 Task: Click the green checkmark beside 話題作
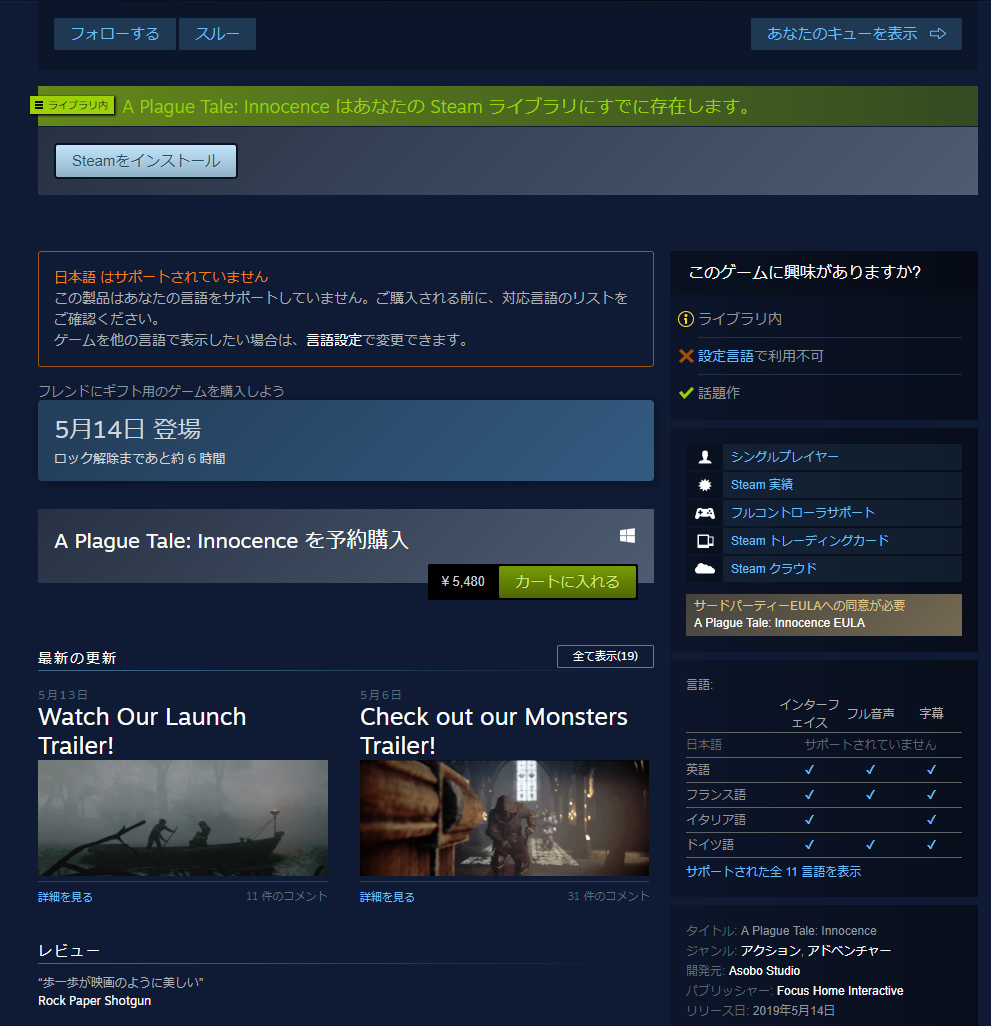(686, 393)
